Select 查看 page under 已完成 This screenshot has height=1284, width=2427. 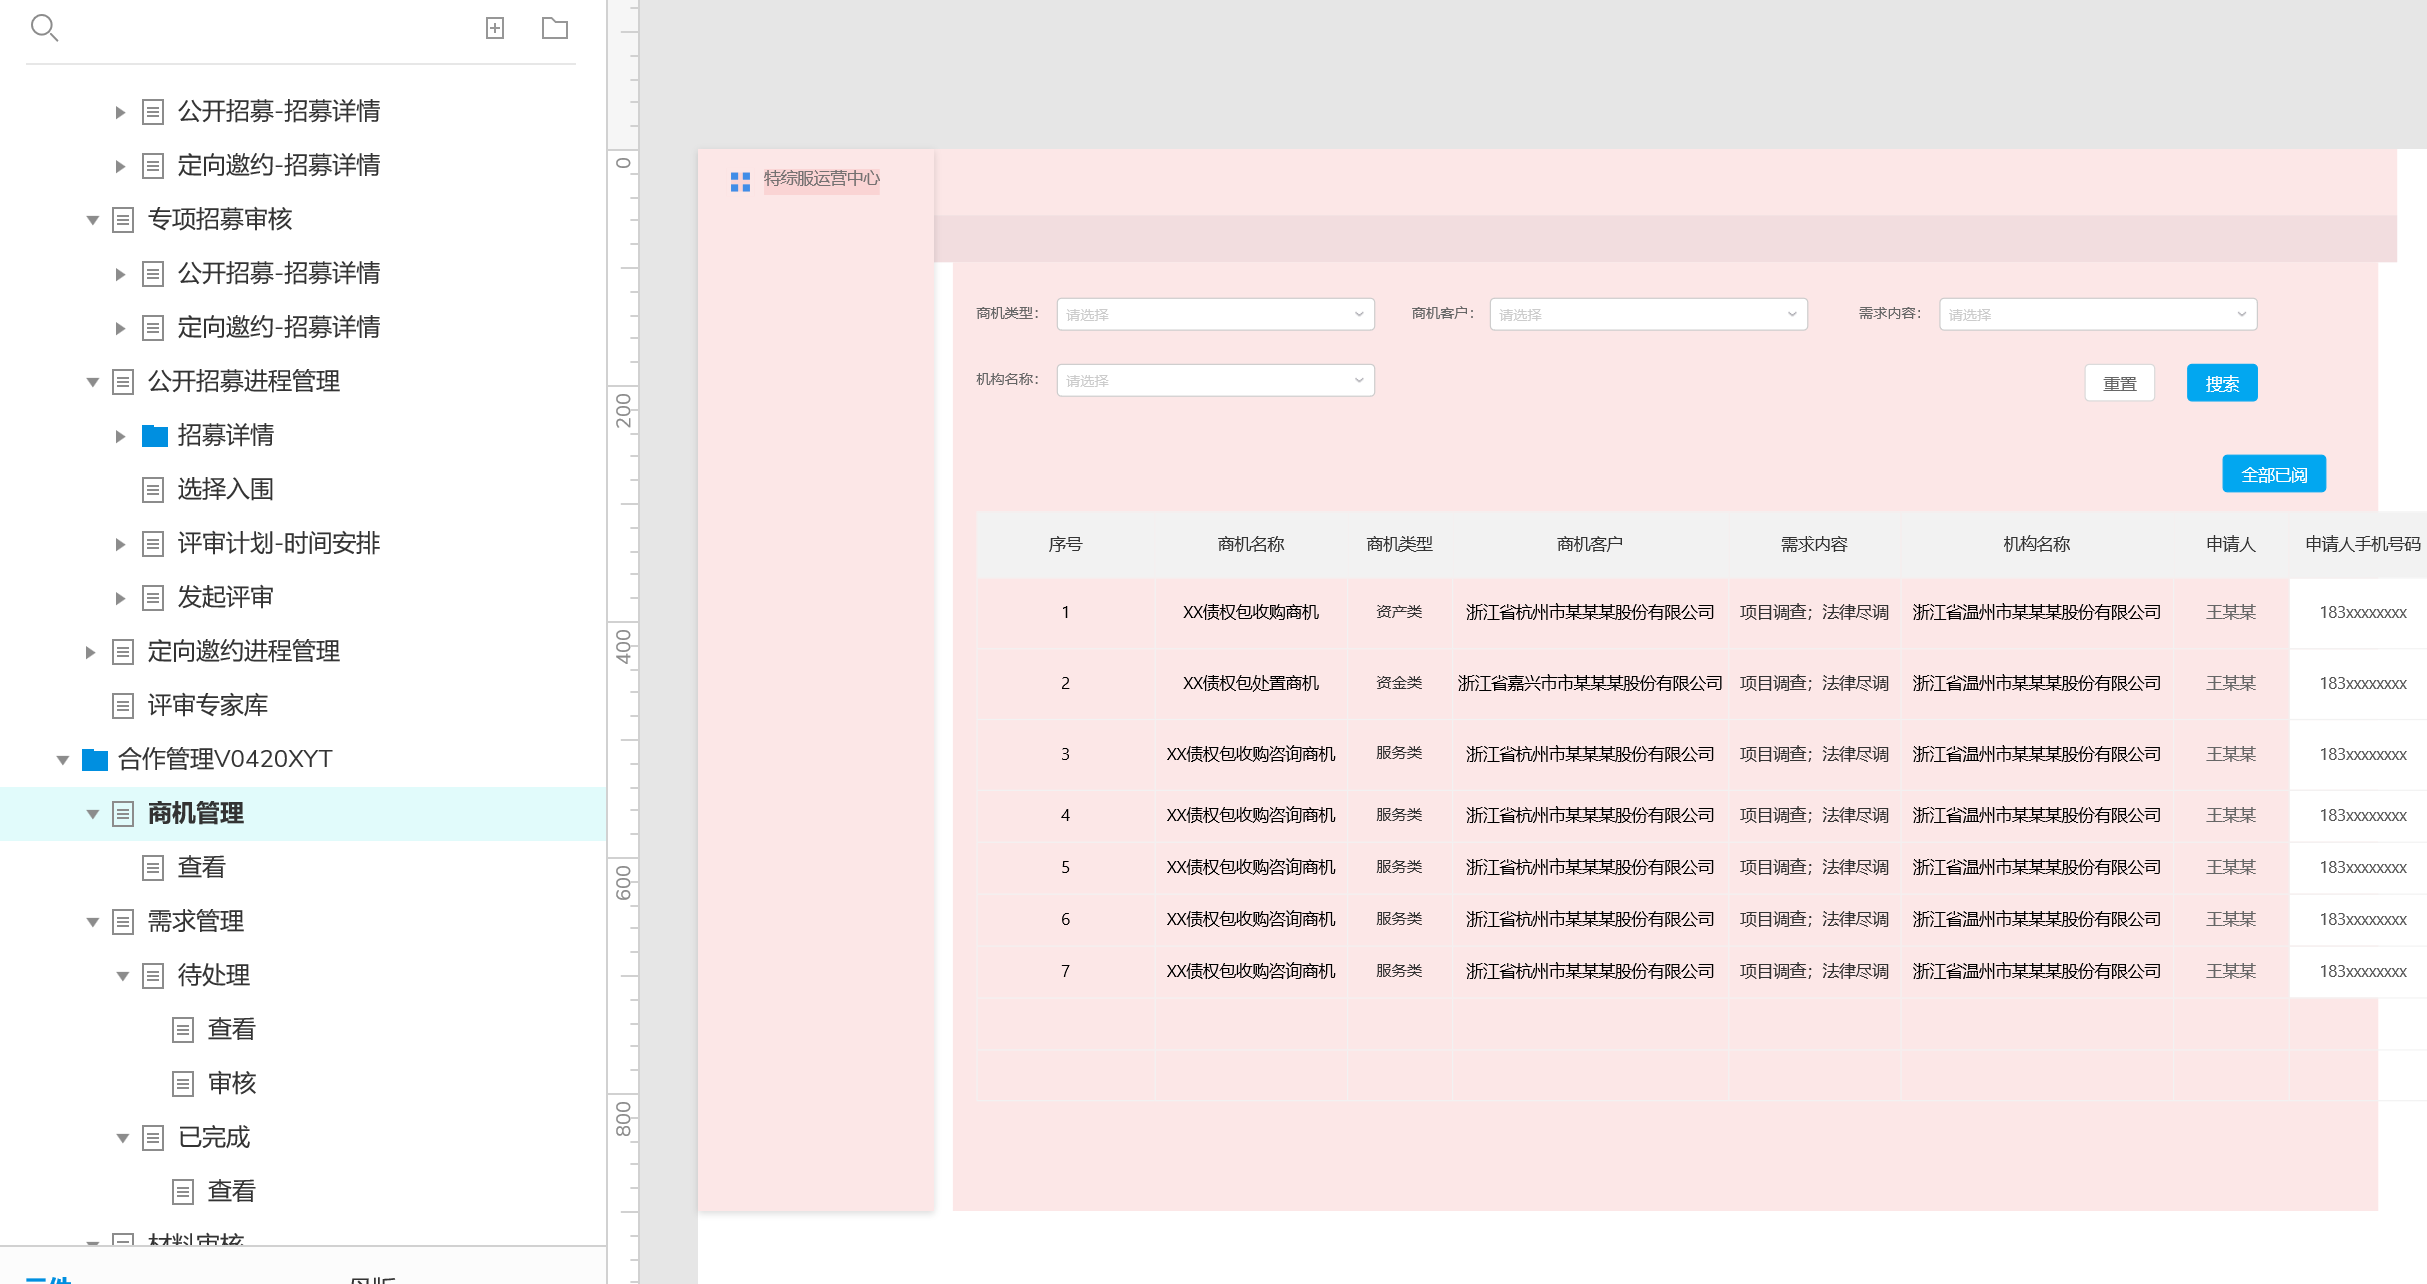[231, 1191]
